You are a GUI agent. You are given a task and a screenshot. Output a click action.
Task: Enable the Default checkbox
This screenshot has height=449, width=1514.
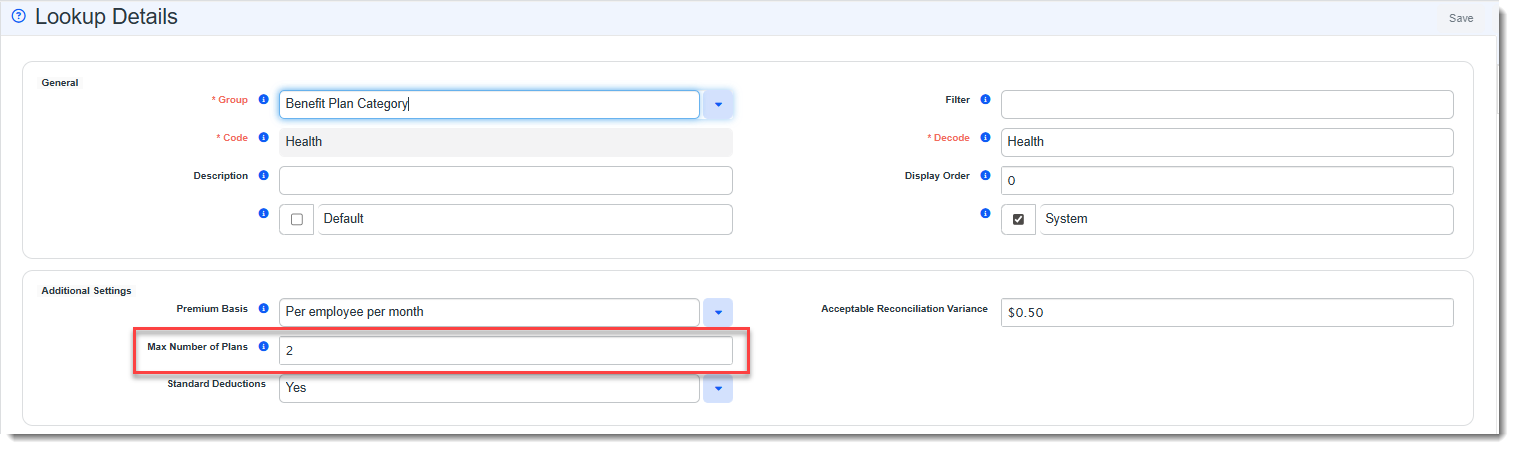click(x=297, y=219)
